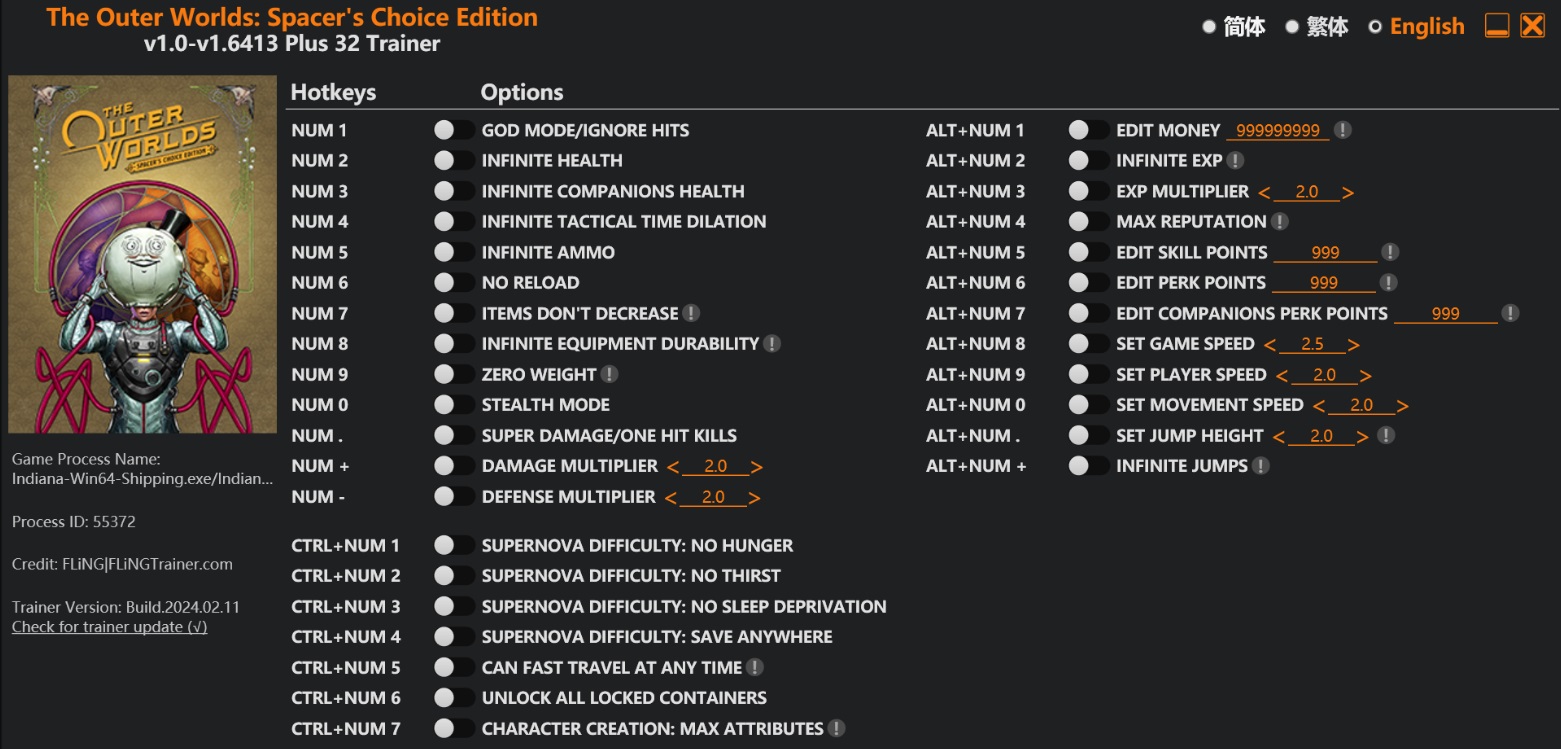
Task: Switch language to 简体
Action: [1233, 26]
